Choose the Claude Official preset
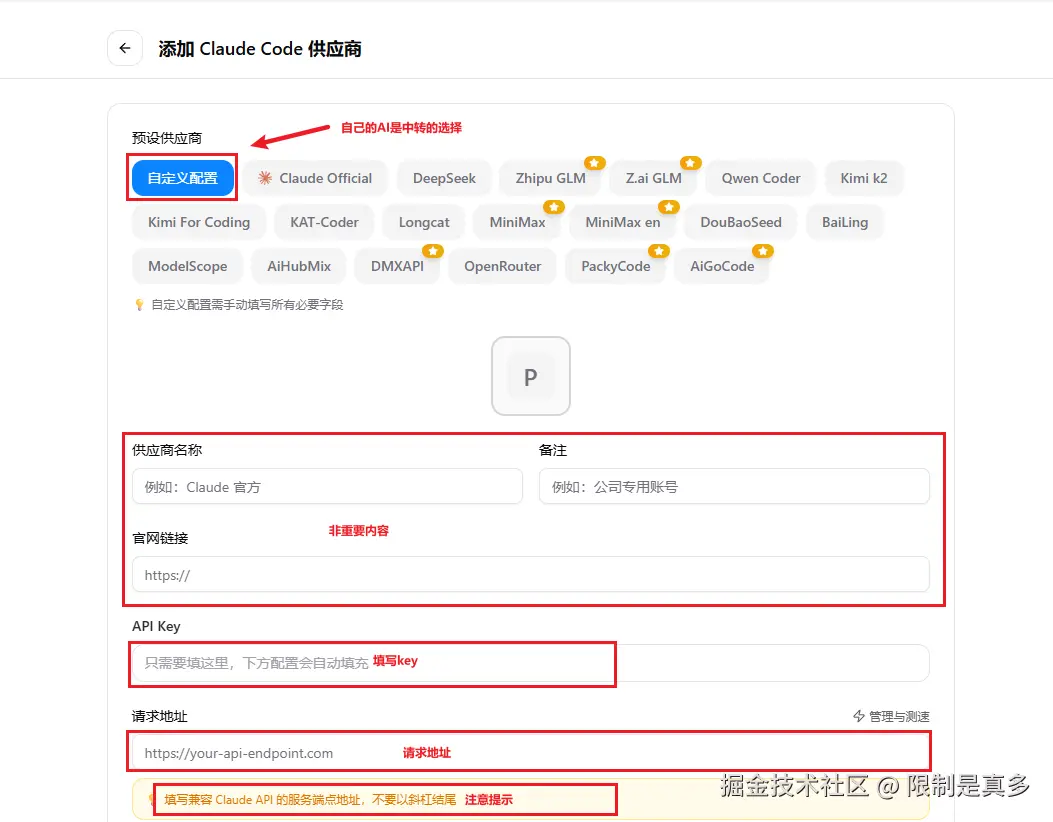Viewport: 1053px width, 822px height. 315,178
